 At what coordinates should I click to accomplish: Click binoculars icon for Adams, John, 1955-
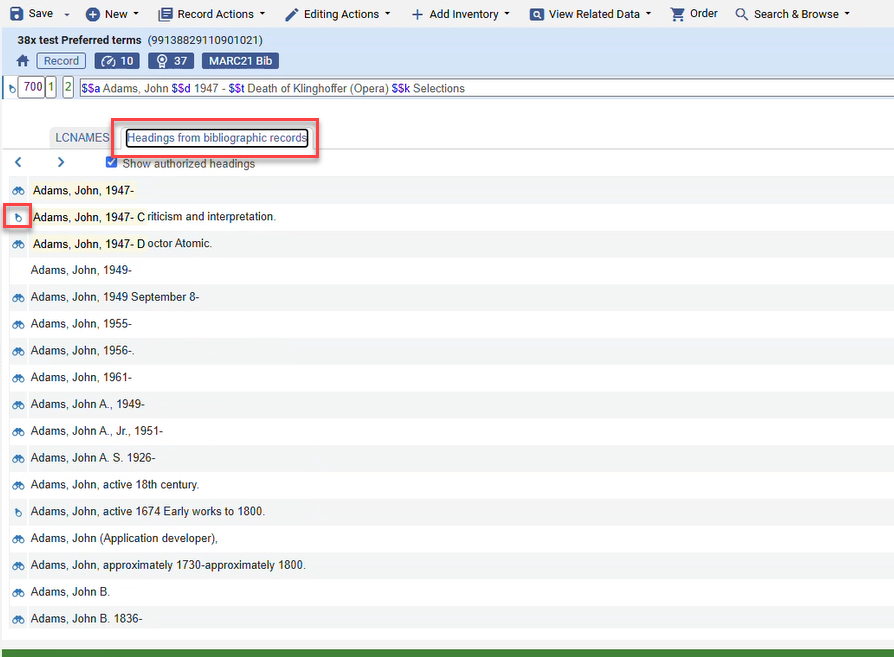(x=18, y=325)
